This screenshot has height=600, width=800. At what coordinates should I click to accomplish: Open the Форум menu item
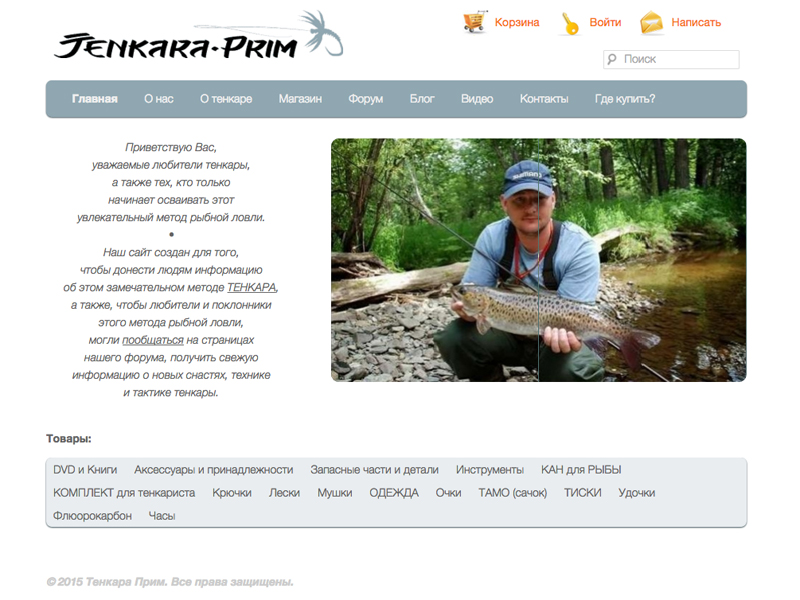[x=365, y=99]
